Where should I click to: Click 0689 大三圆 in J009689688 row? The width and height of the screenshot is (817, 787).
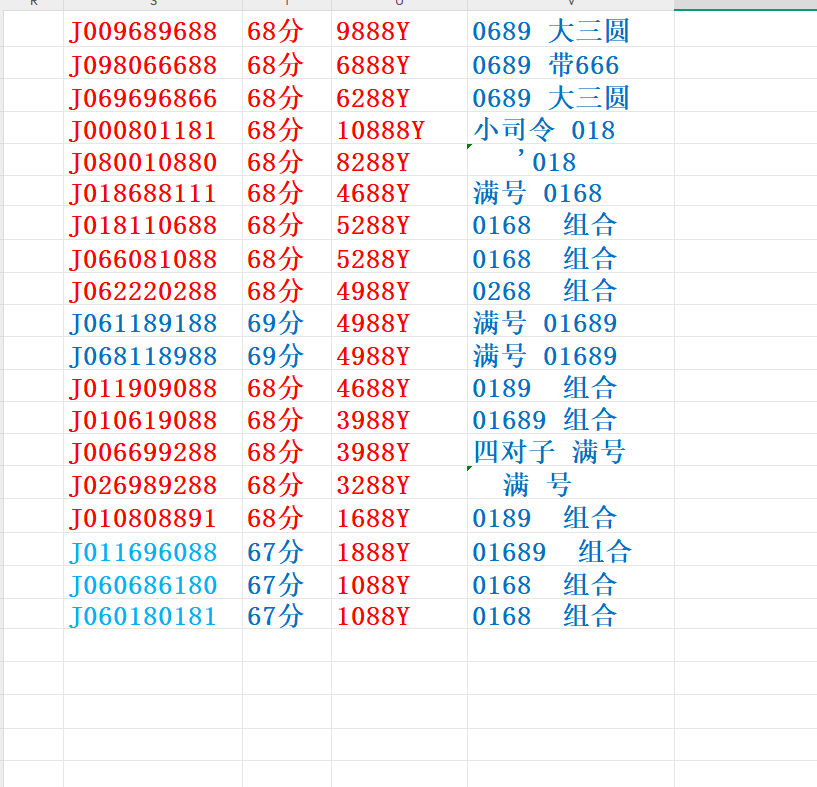571,29
